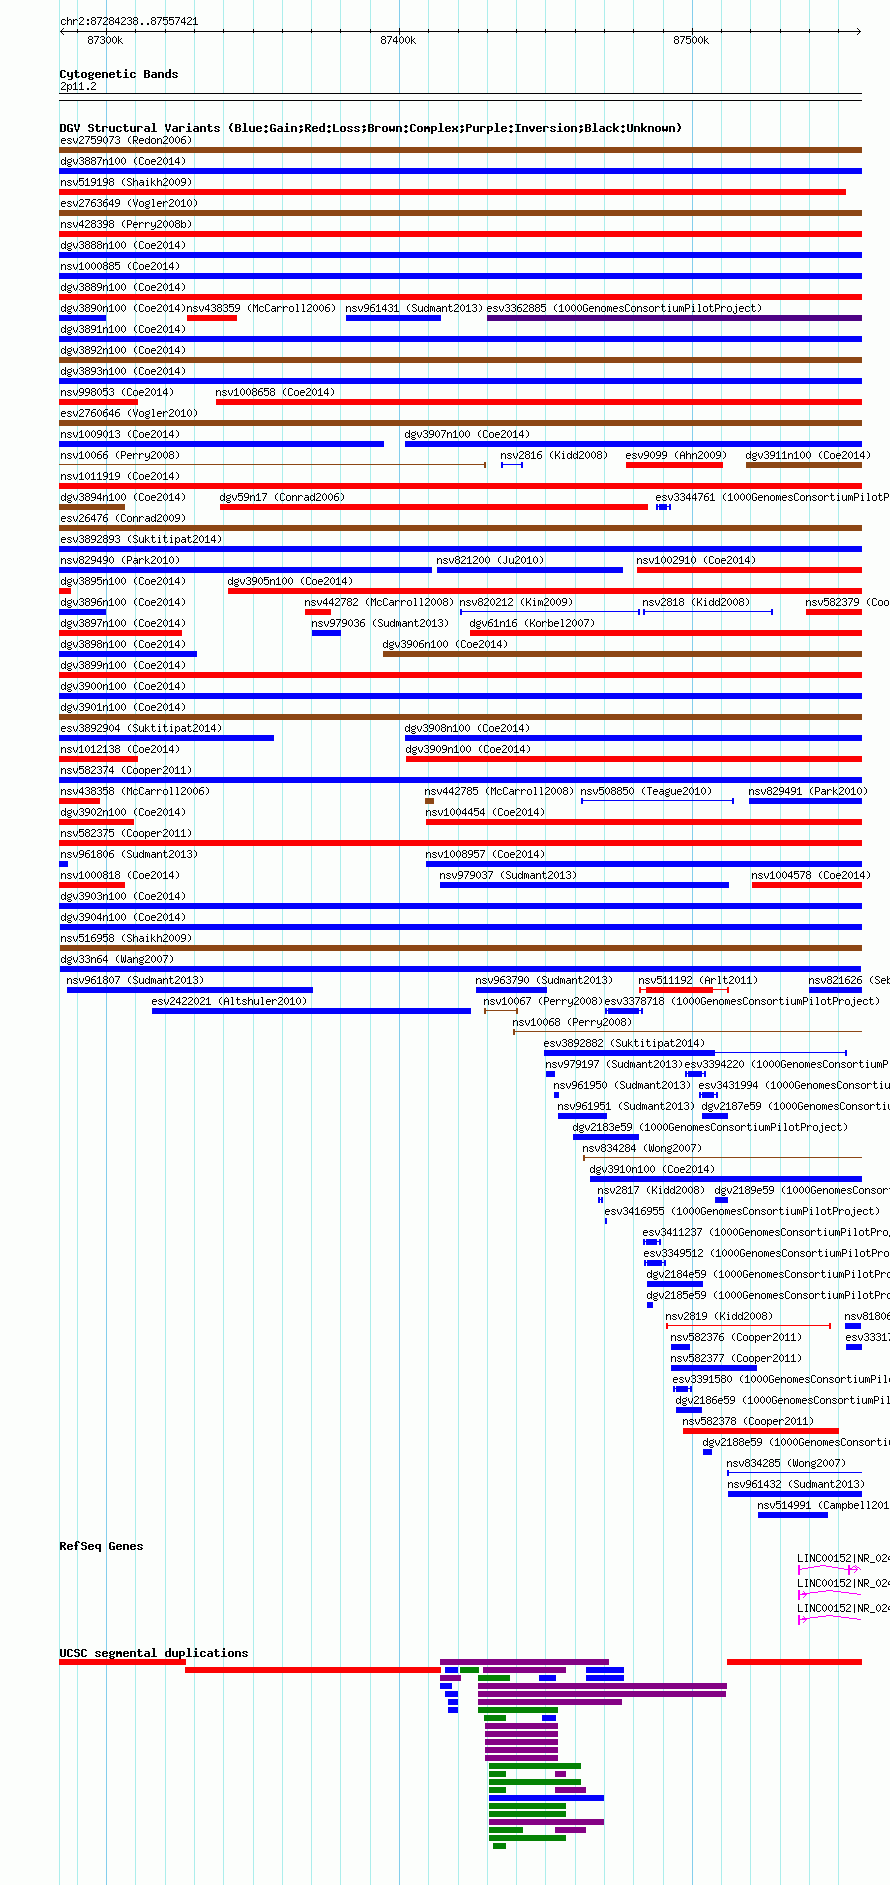Click variant label nsv820212 (Kim2009)
This screenshot has height=1885, width=890.
(x=516, y=602)
